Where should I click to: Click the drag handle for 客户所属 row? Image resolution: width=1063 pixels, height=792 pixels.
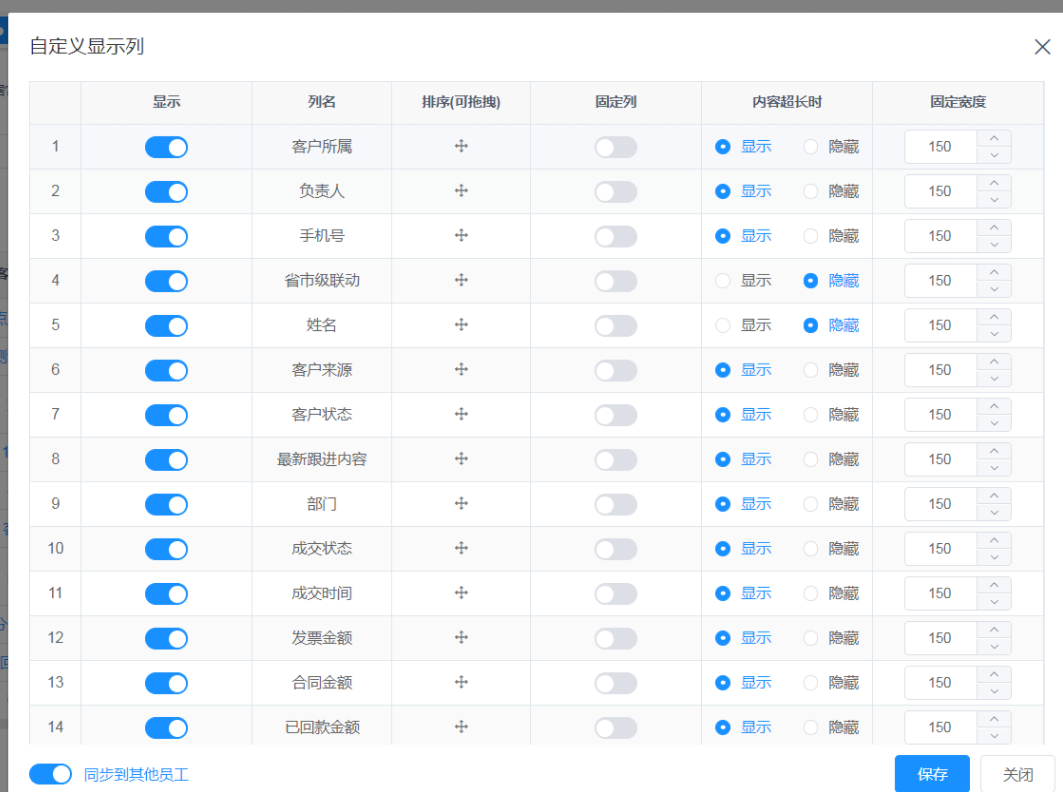click(x=460, y=146)
